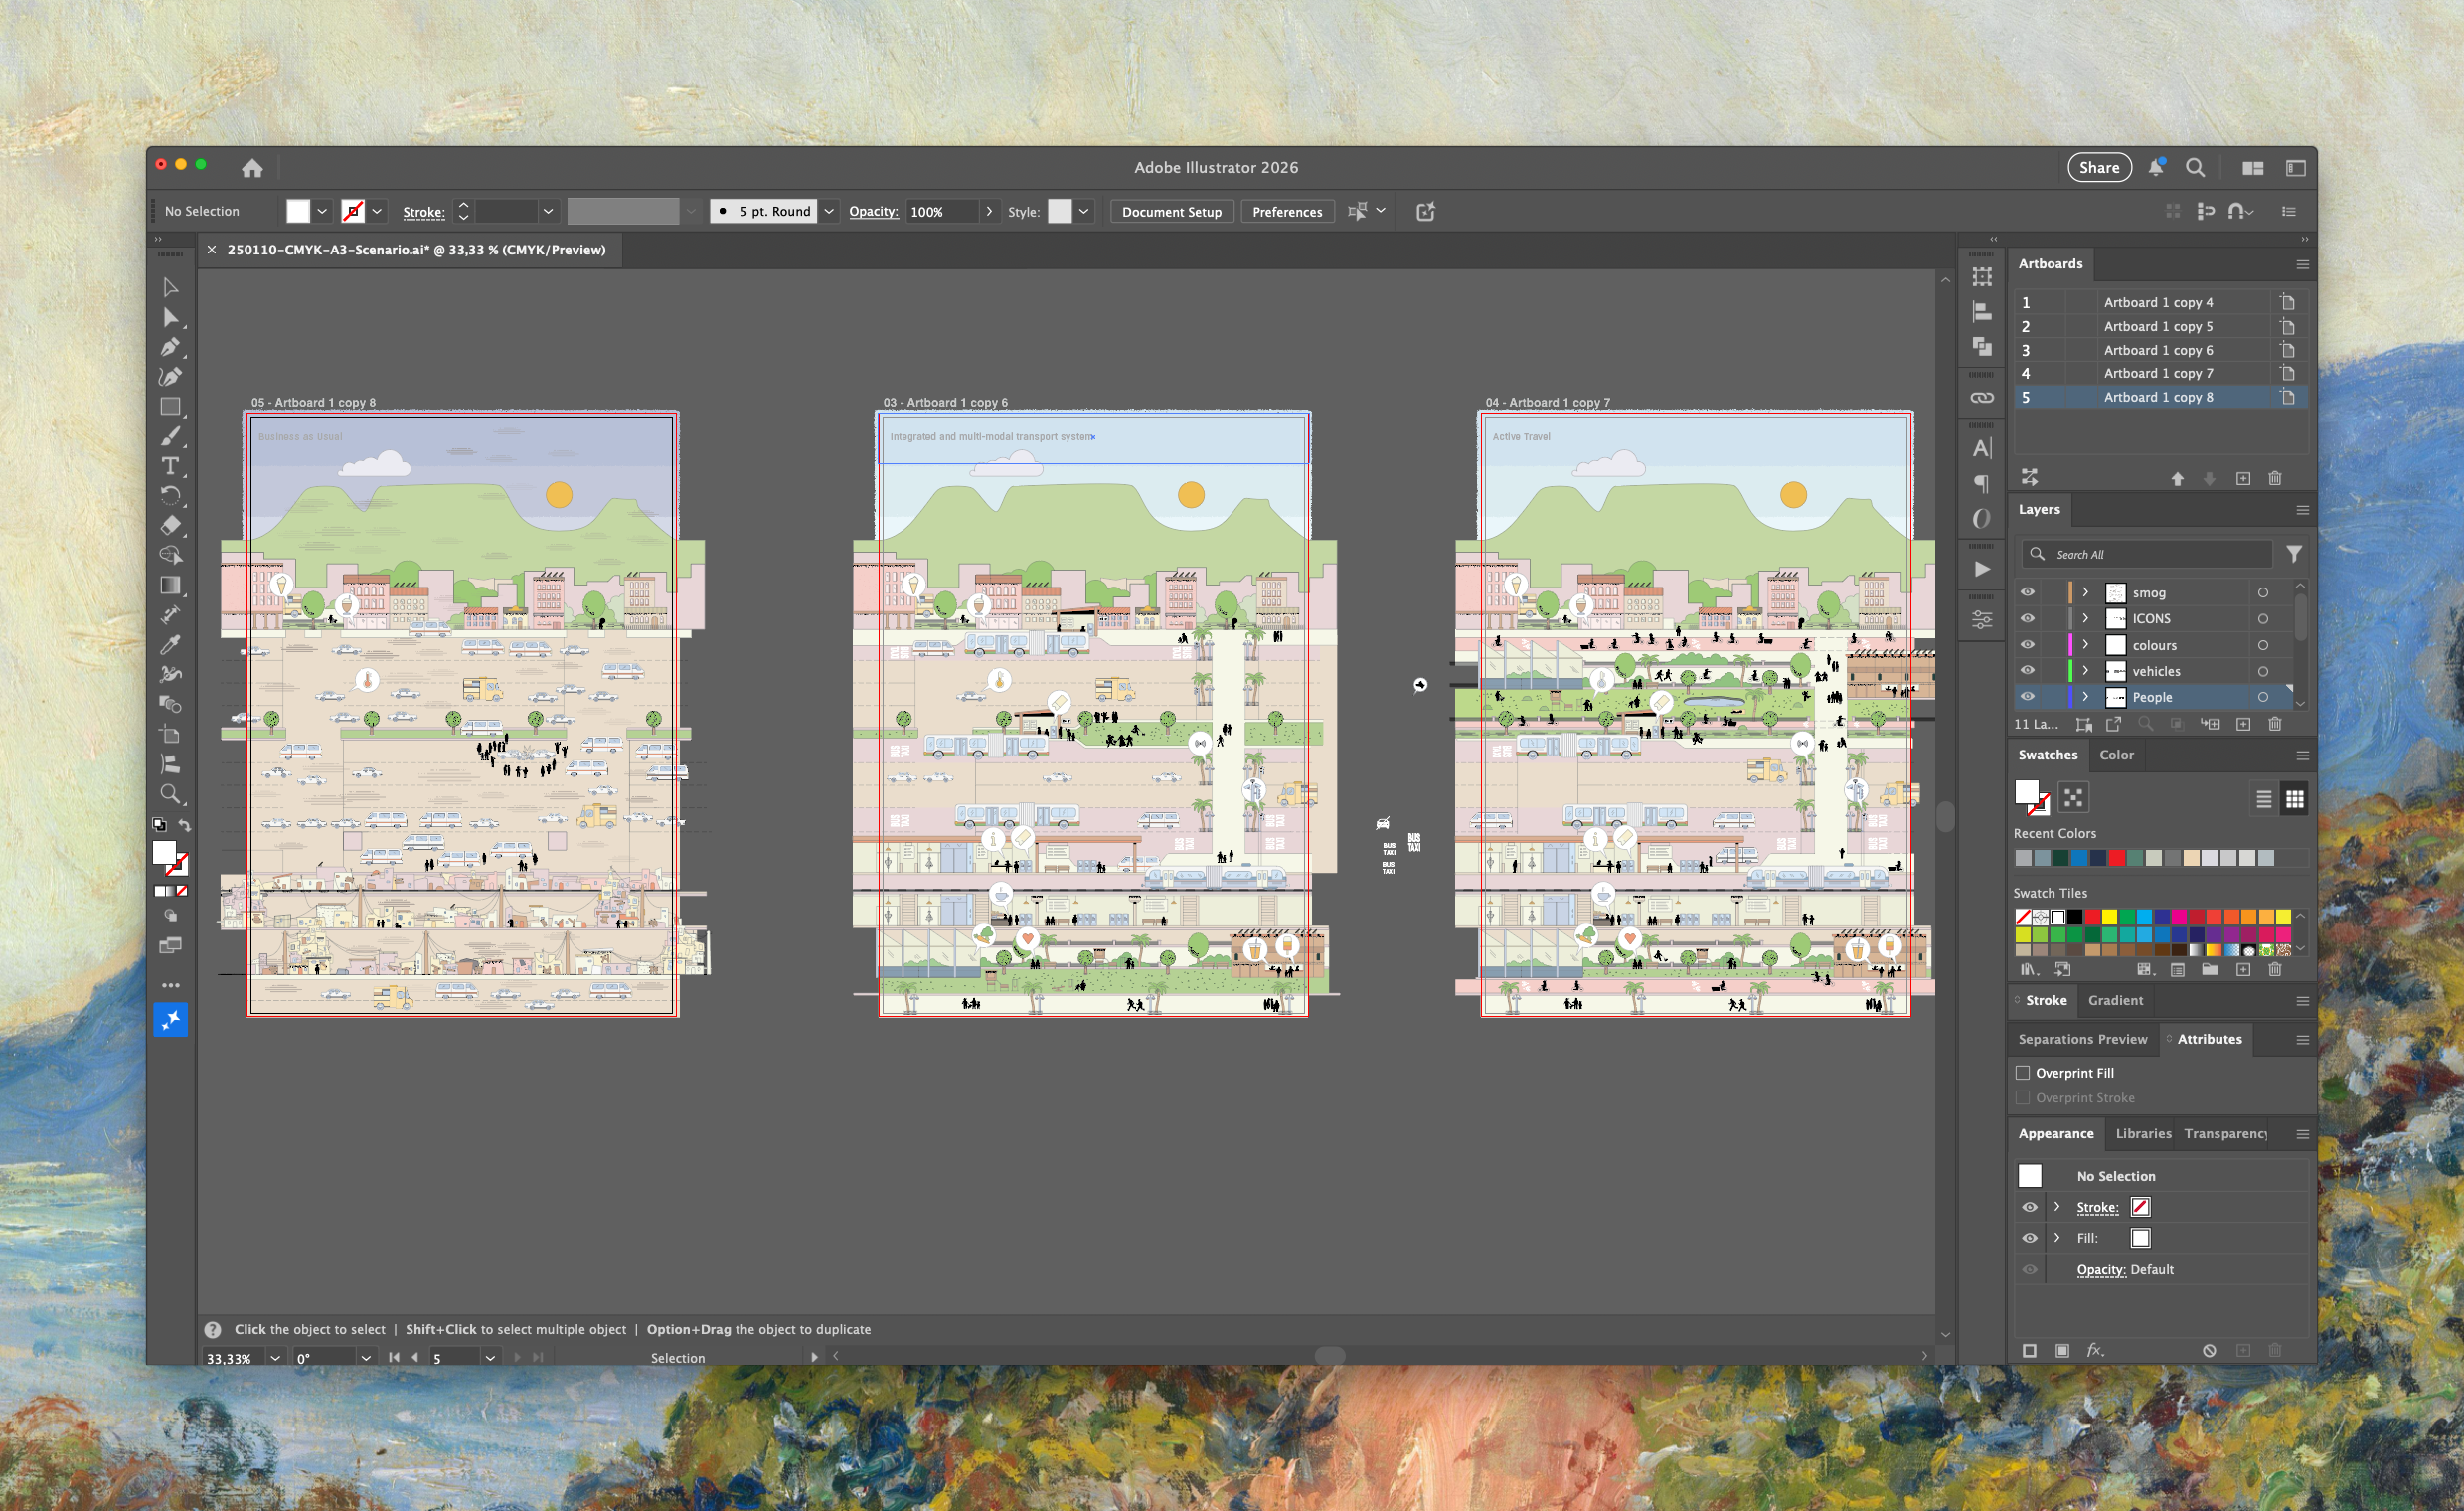Open Preferences
Viewport: 2464px width, 1511px height.
[x=1287, y=211]
